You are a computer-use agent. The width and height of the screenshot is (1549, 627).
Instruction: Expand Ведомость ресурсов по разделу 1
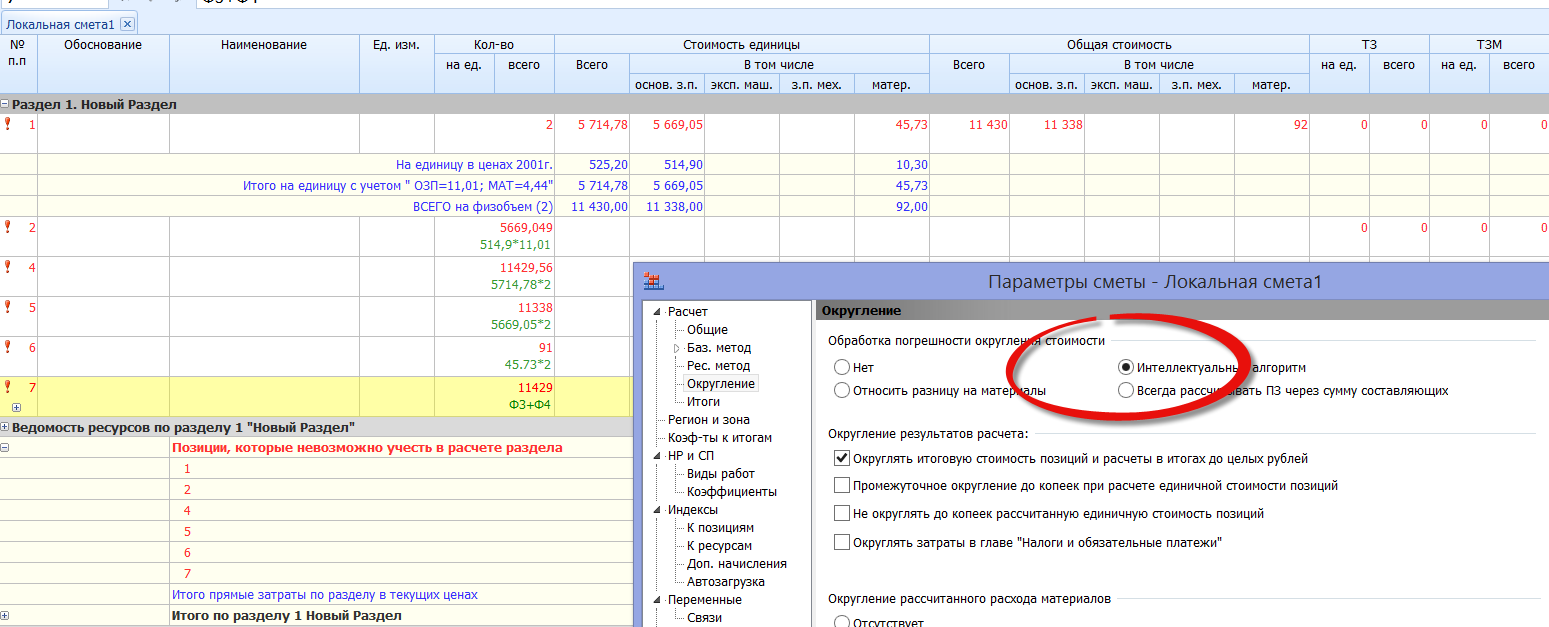click(x=5, y=427)
